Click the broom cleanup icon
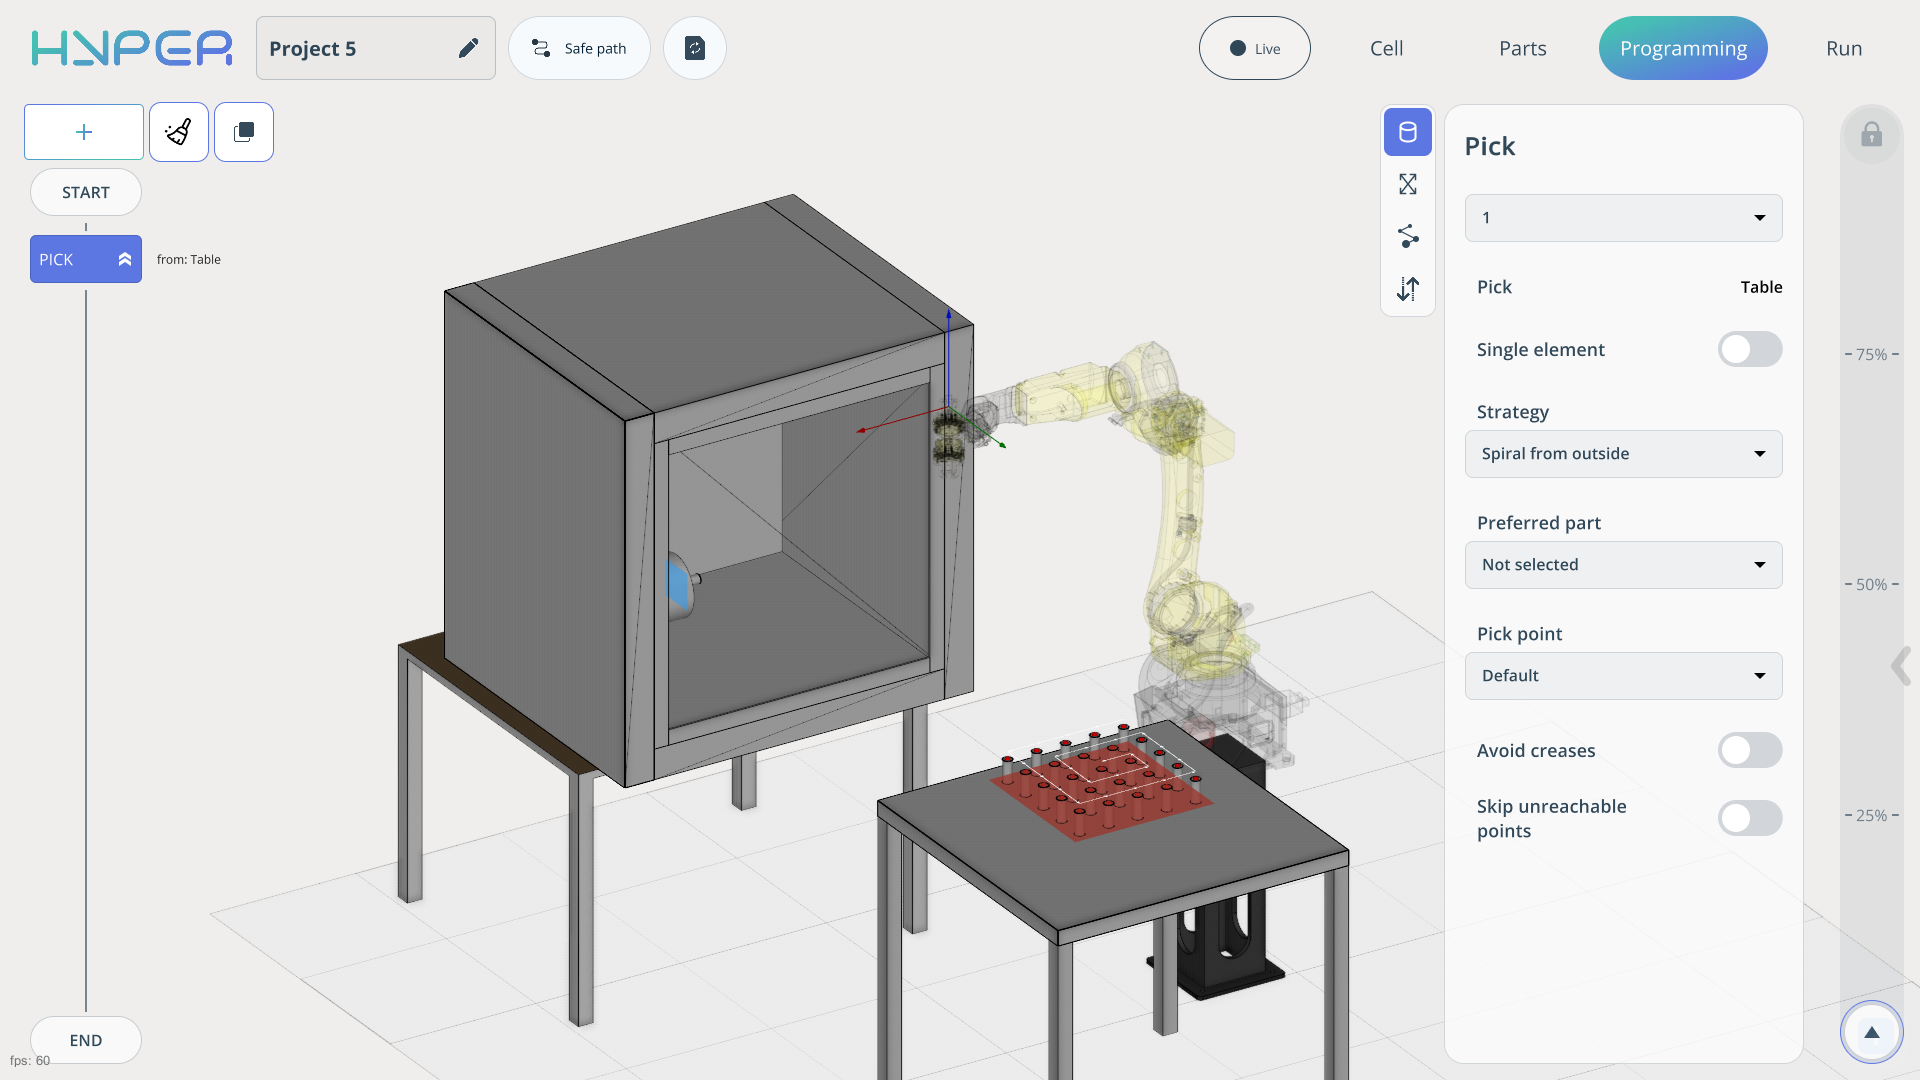The height and width of the screenshot is (1080, 1920). point(179,132)
